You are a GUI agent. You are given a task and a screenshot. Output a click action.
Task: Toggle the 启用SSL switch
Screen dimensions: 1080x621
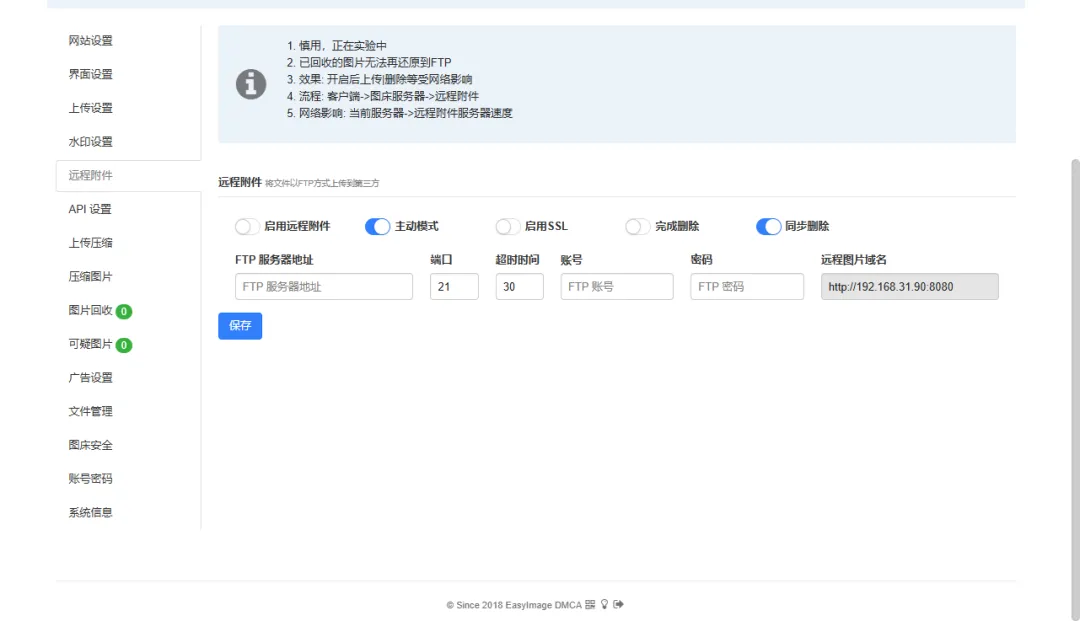(x=508, y=227)
